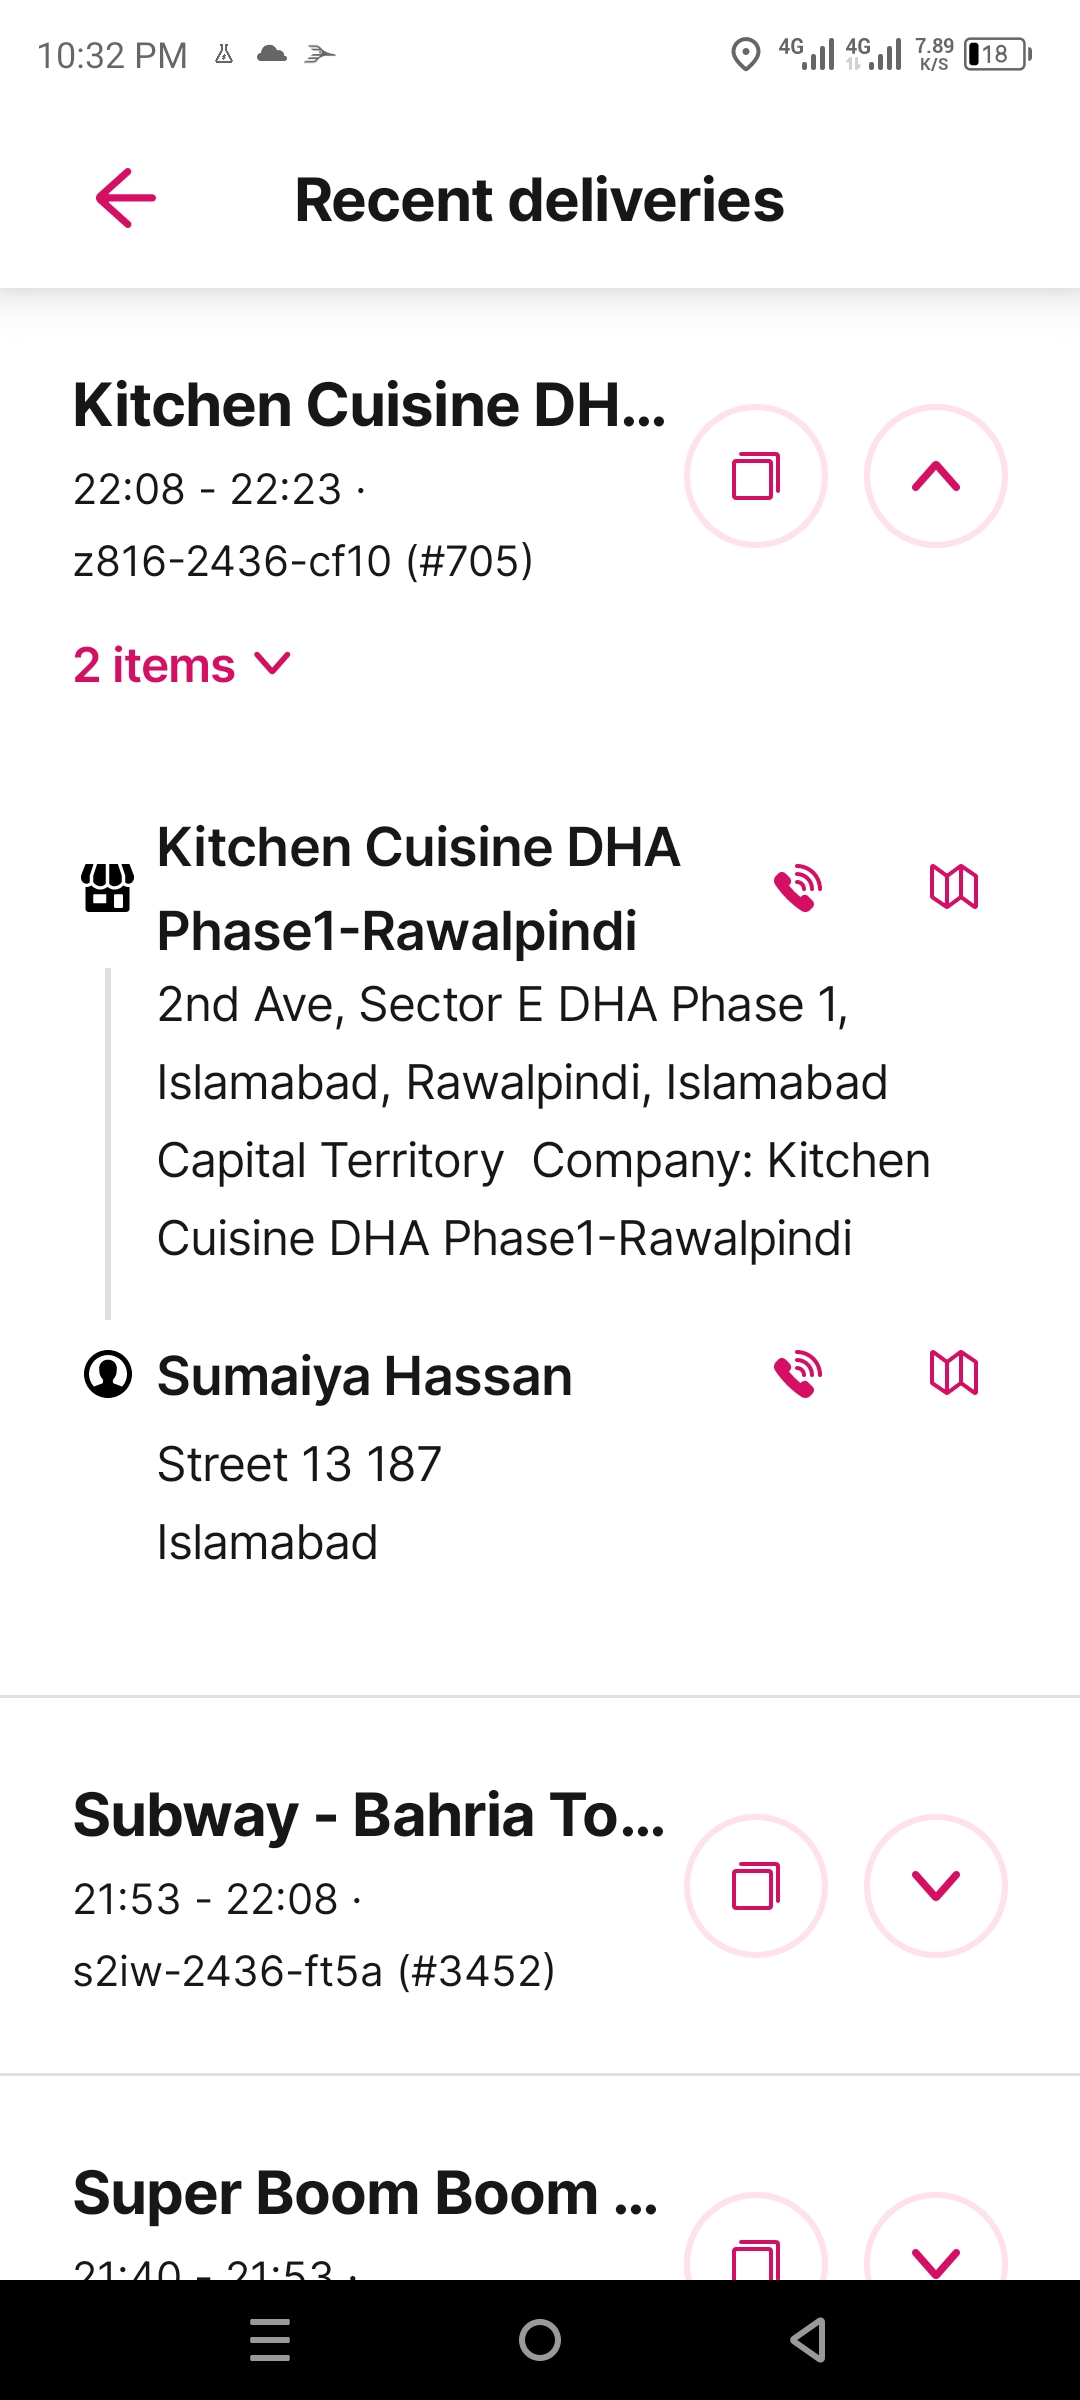Tap the Android home button
The image size is (1080, 2400).
(x=540, y=2340)
